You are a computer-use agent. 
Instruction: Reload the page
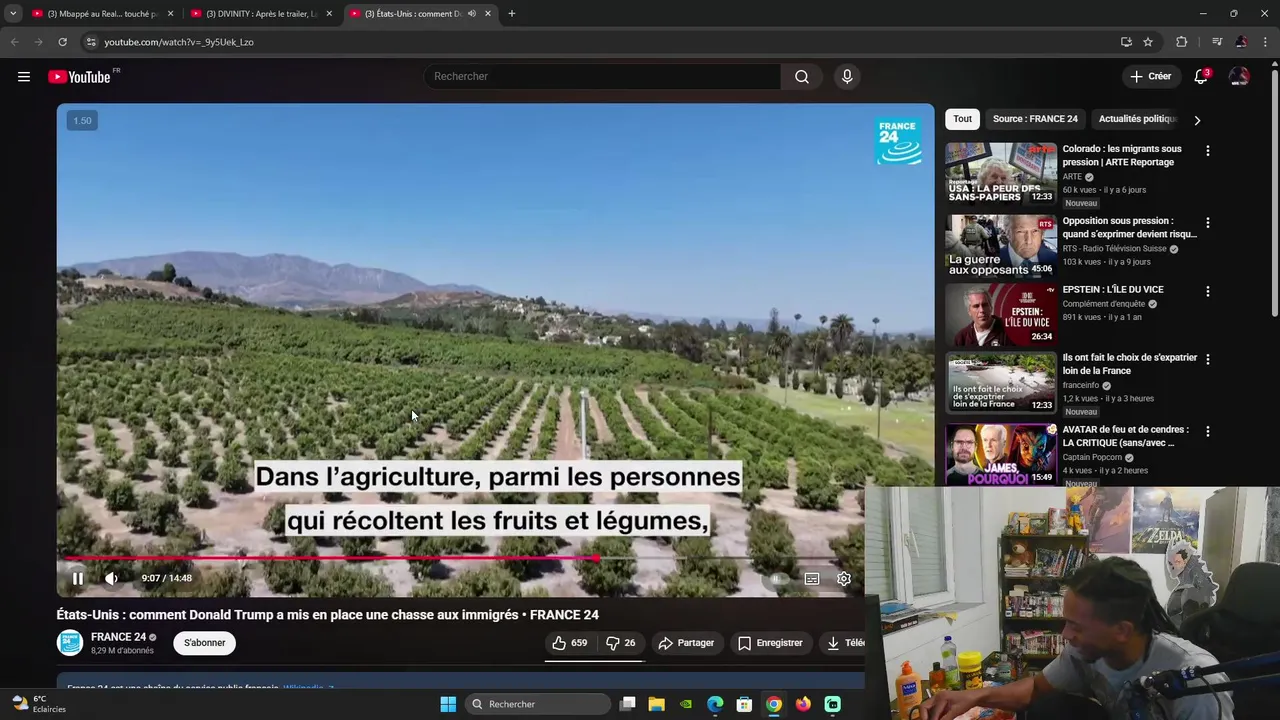pos(62,42)
